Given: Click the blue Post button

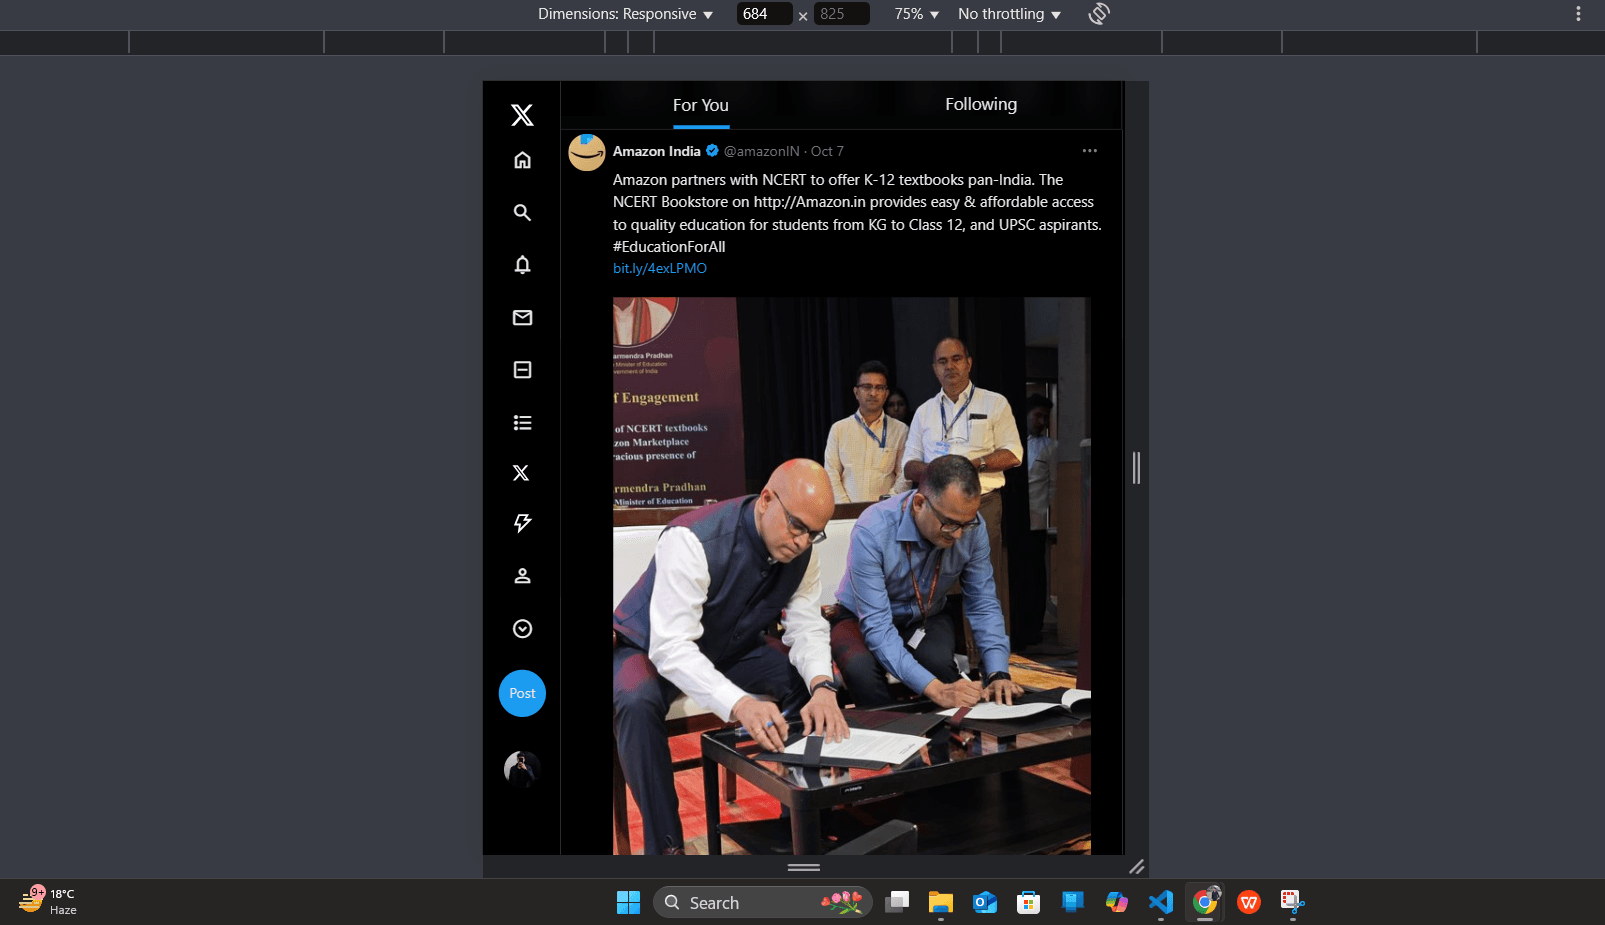Looking at the screenshot, I should (522, 693).
